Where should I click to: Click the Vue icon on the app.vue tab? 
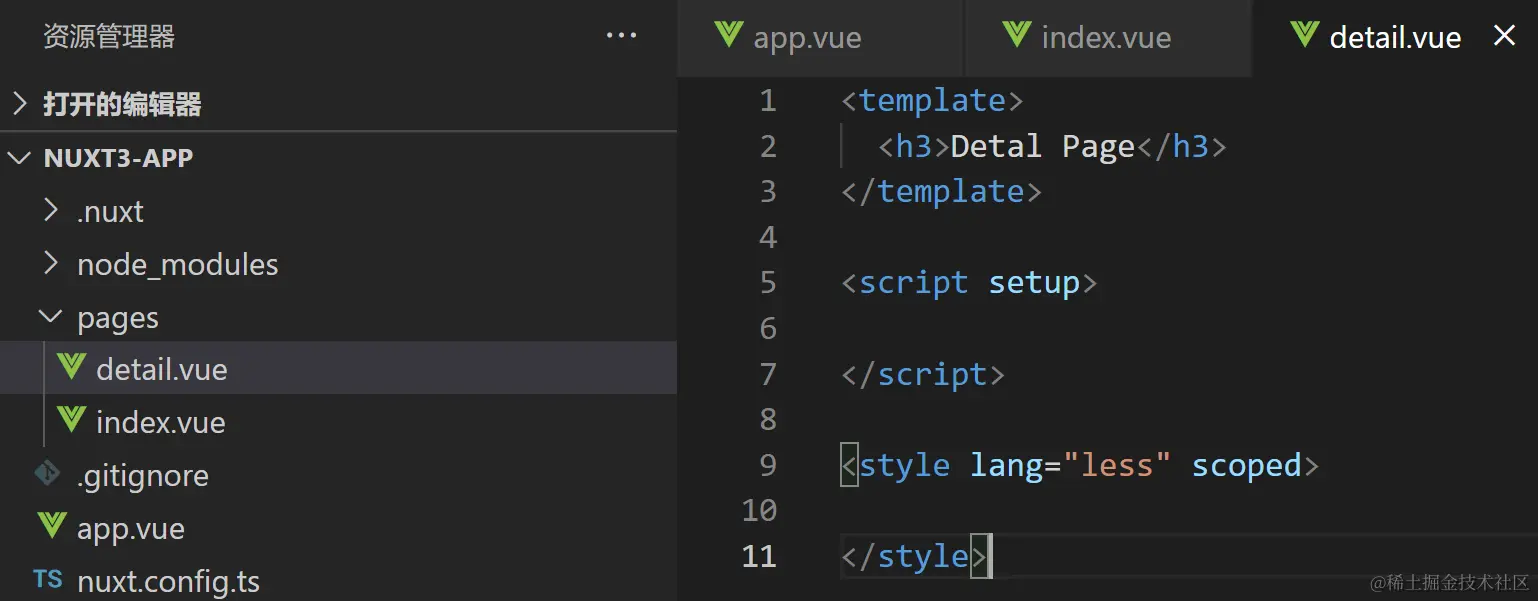tap(729, 36)
